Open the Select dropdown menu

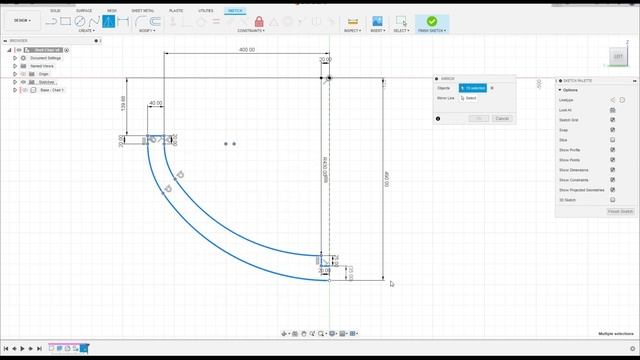(x=401, y=31)
